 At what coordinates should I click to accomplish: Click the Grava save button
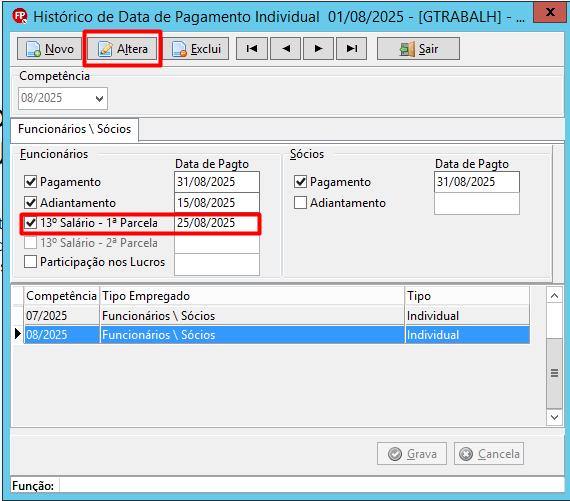[412, 454]
